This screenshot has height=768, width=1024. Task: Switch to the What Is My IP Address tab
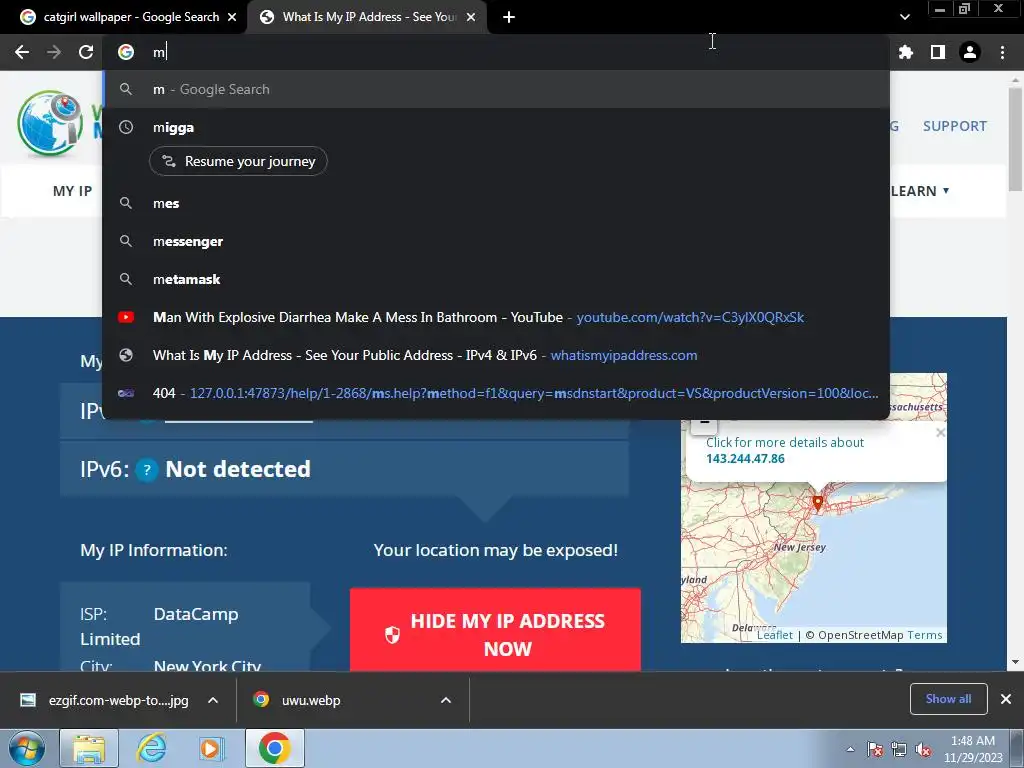[x=366, y=17]
